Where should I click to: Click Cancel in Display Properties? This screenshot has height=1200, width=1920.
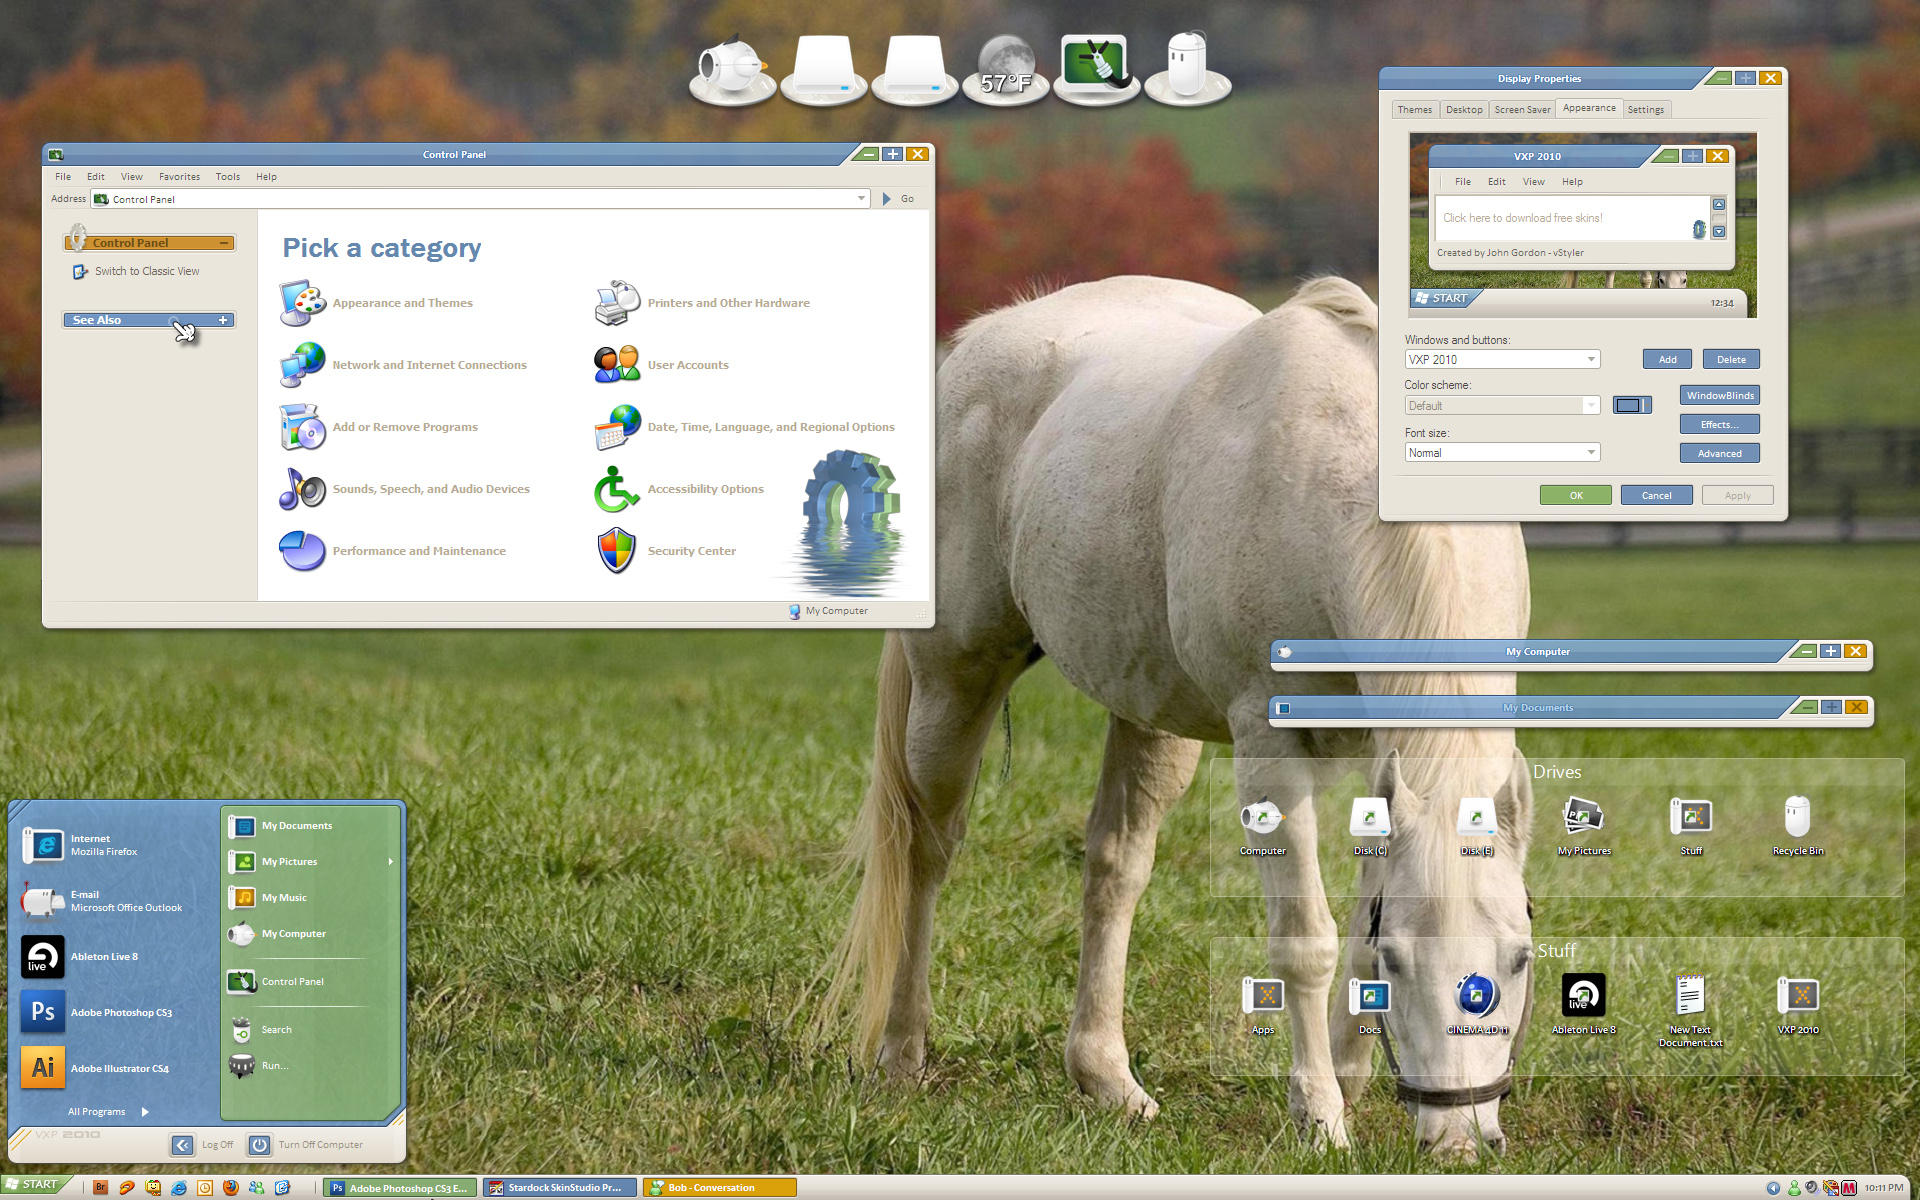pos(1656,495)
